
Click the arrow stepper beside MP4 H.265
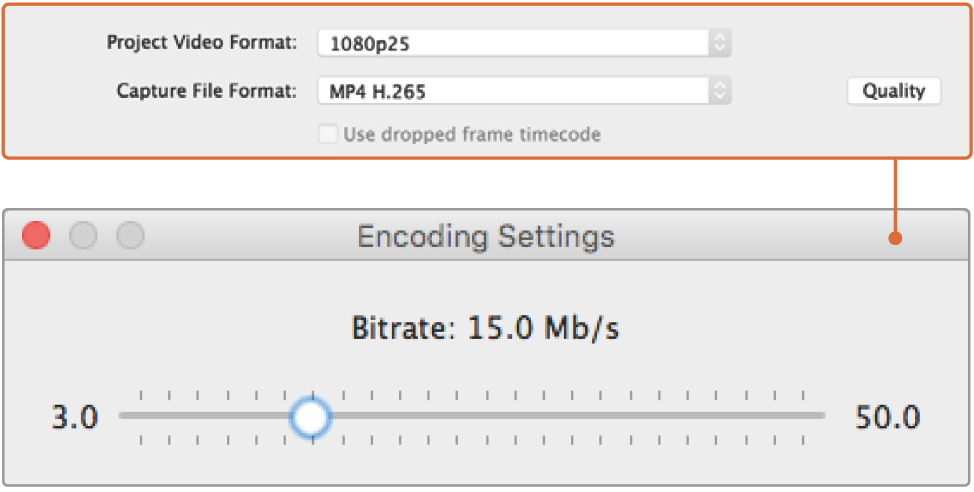pyautogui.click(x=720, y=92)
